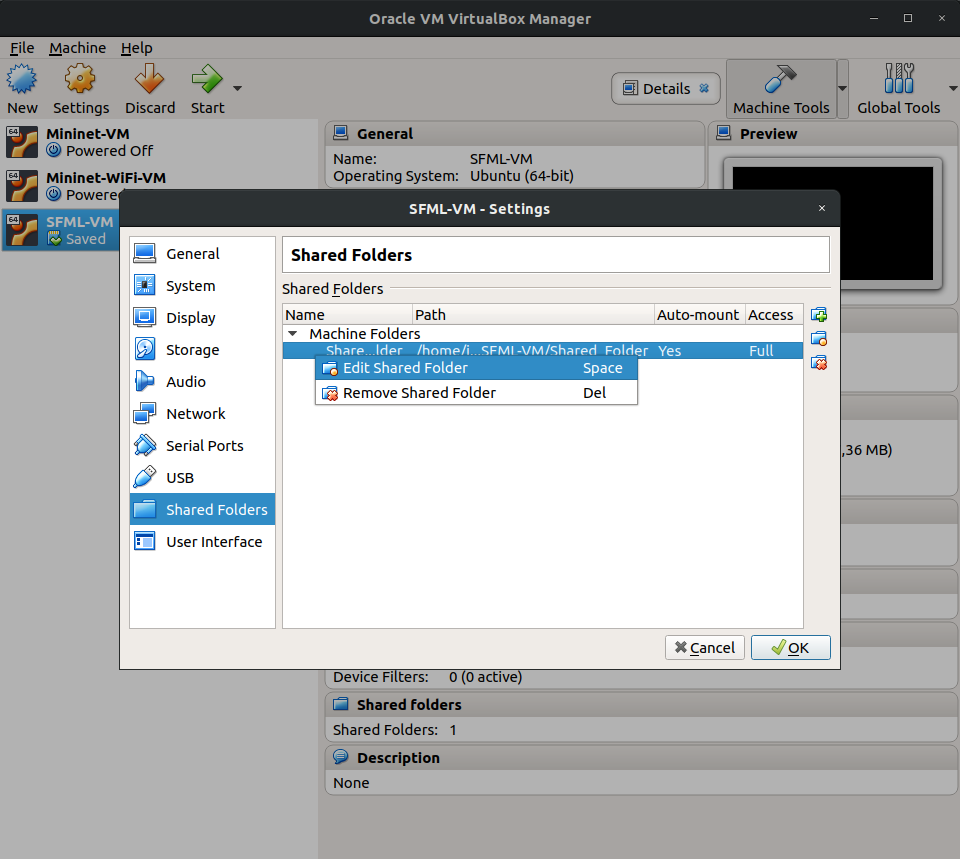
Task: Click the edit shared folder side icon
Action: (x=819, y=339)
